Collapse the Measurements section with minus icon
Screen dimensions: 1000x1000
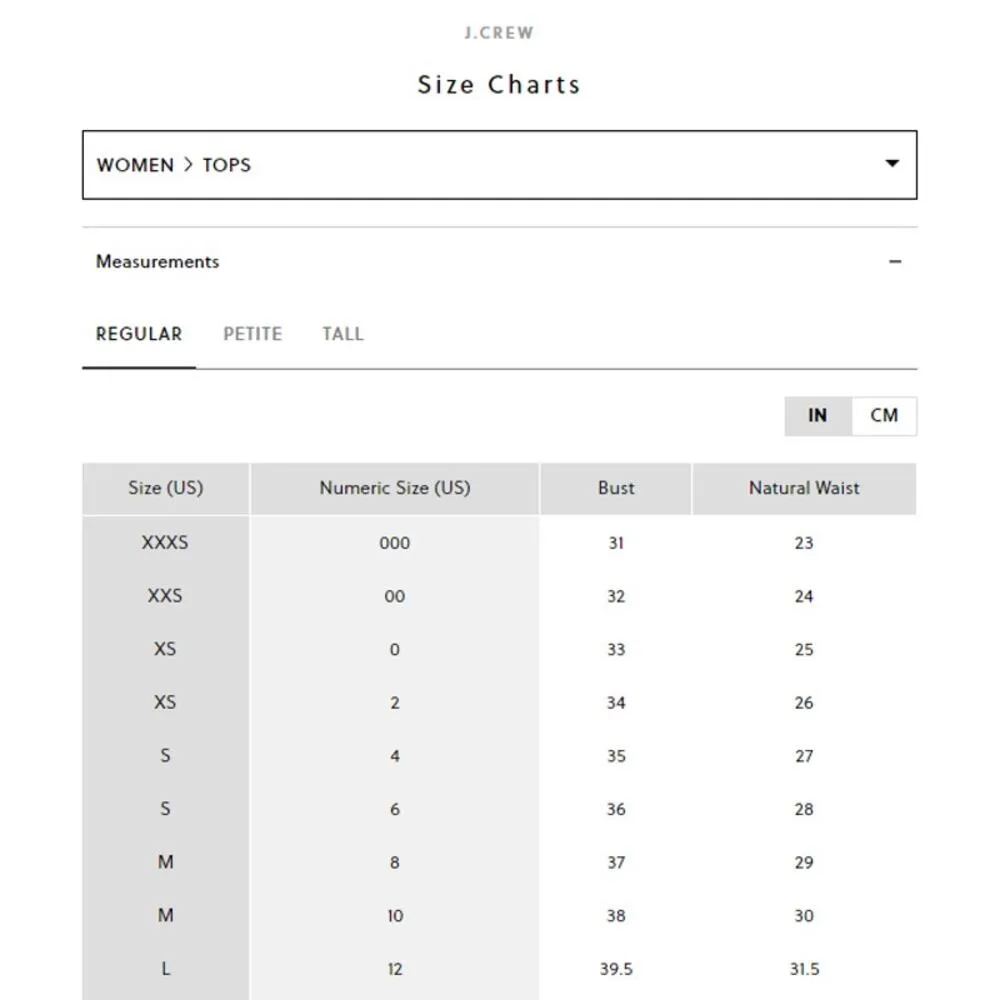(x=895, y=262)
